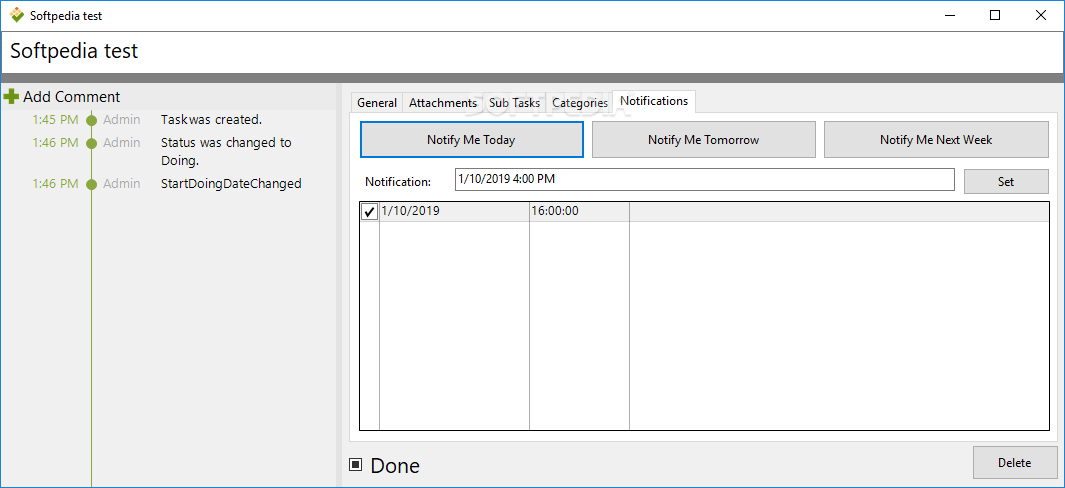
Task: Minimize the Softpedia test window
Action: 950,15
